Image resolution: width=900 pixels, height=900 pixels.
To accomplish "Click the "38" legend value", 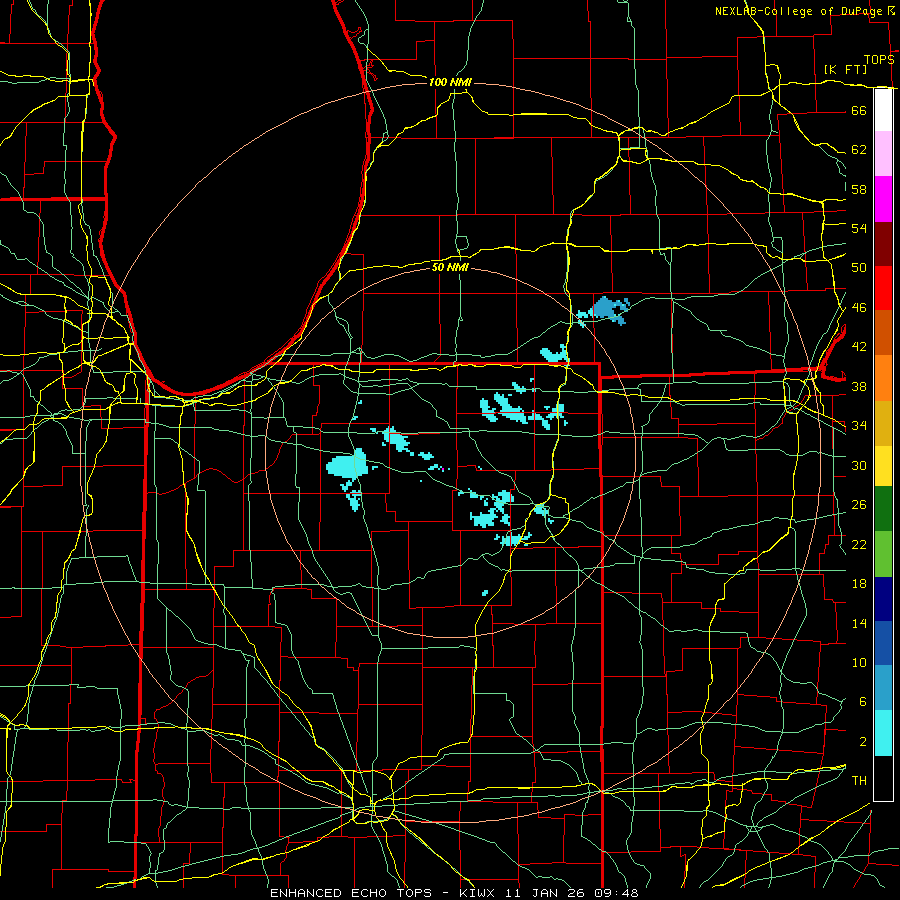I will 859,386.
